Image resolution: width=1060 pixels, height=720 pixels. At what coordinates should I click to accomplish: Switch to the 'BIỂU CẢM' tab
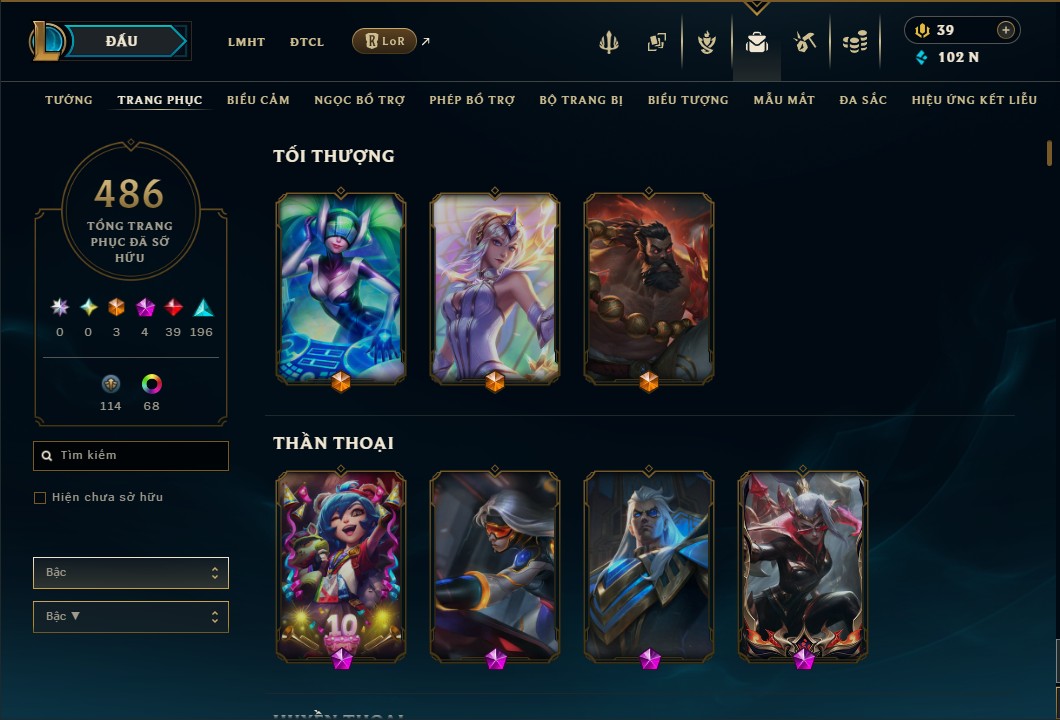coord(258,100)
